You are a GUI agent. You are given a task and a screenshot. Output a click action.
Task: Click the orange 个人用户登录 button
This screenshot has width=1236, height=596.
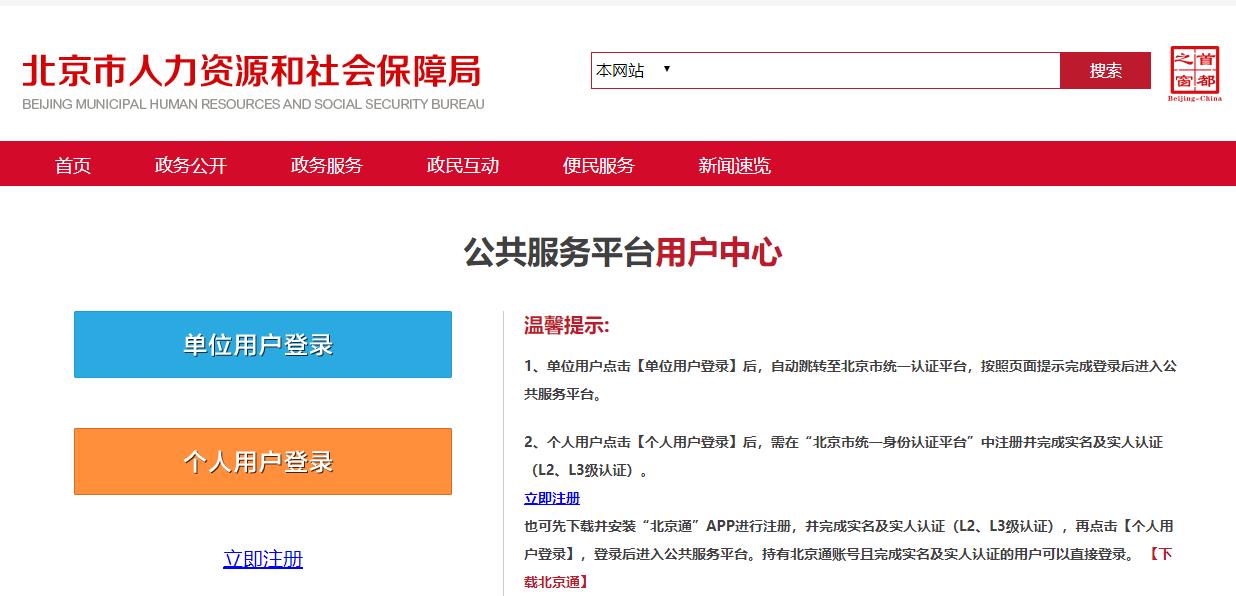click(263, 462)
